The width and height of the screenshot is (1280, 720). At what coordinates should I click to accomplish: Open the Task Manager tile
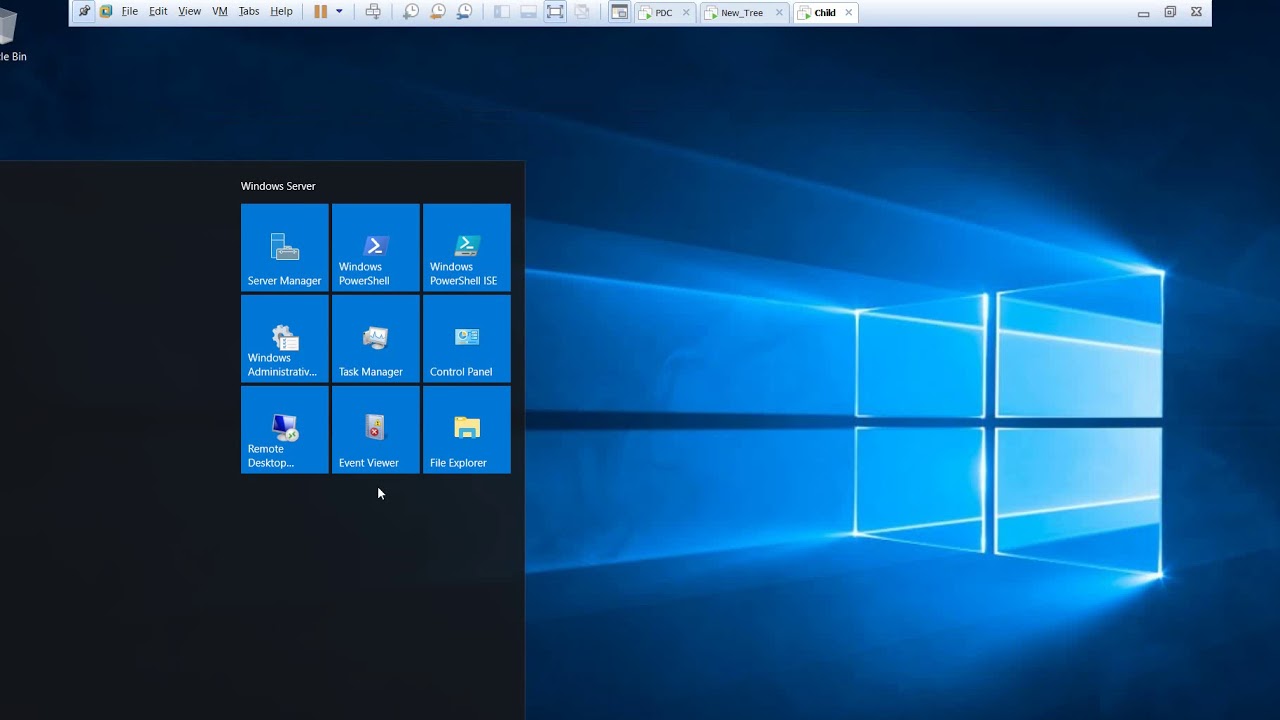(x=376, y=339)
